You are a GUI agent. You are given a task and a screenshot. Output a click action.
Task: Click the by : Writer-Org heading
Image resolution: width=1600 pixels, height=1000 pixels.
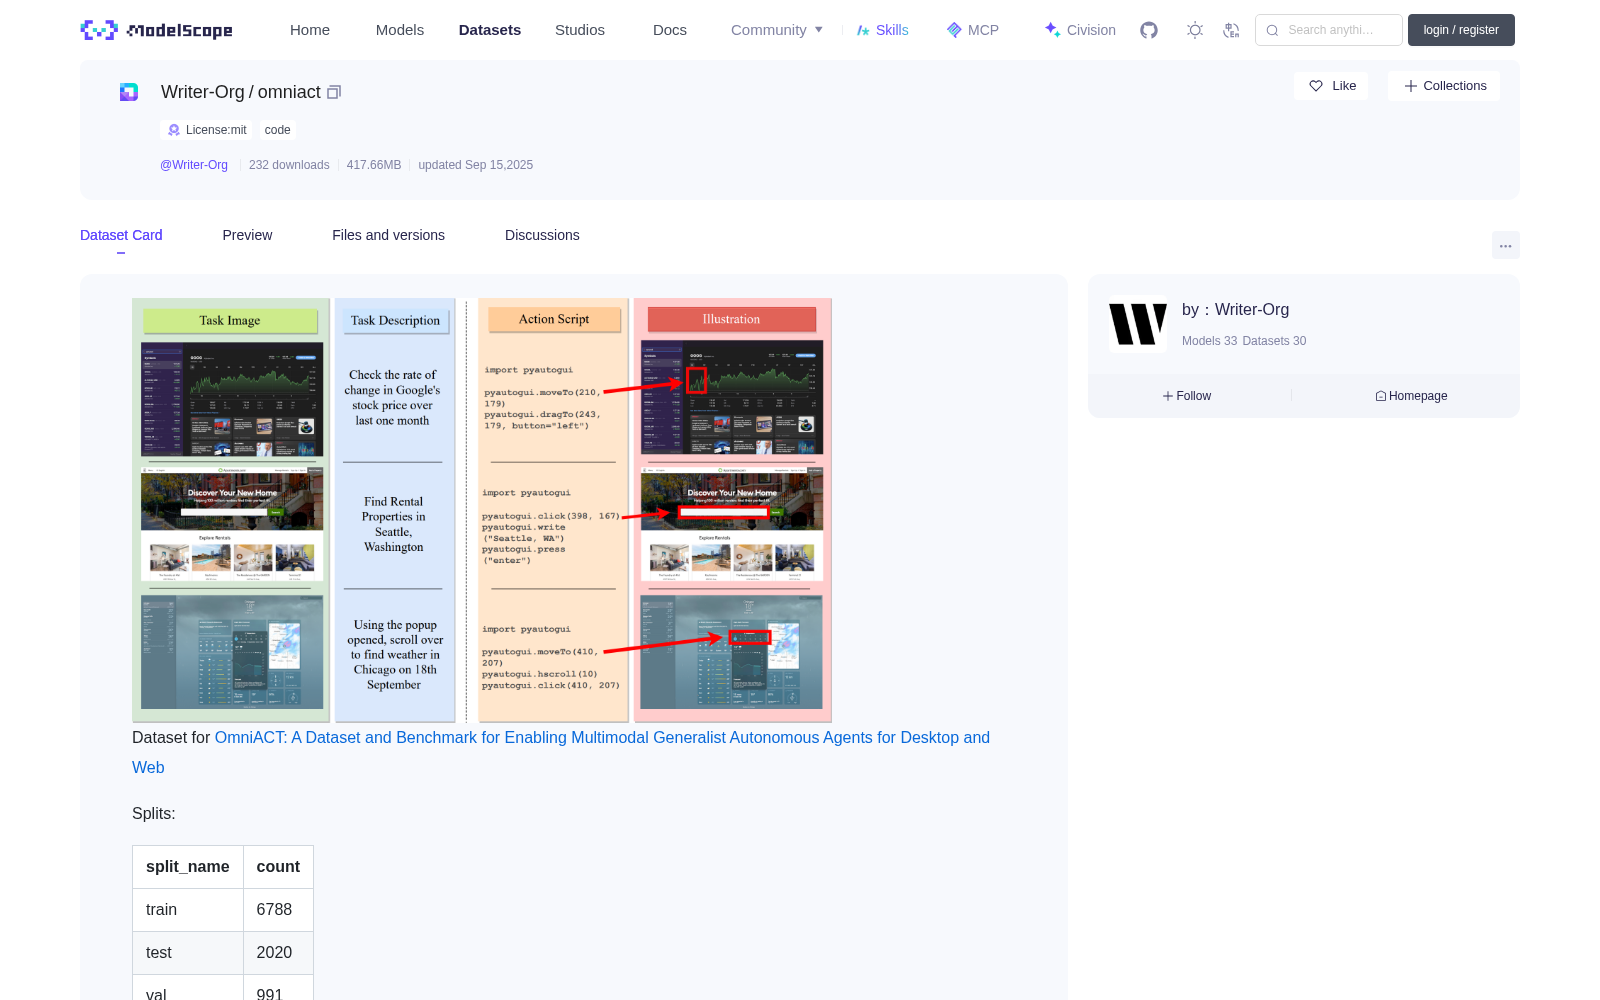1236,310
